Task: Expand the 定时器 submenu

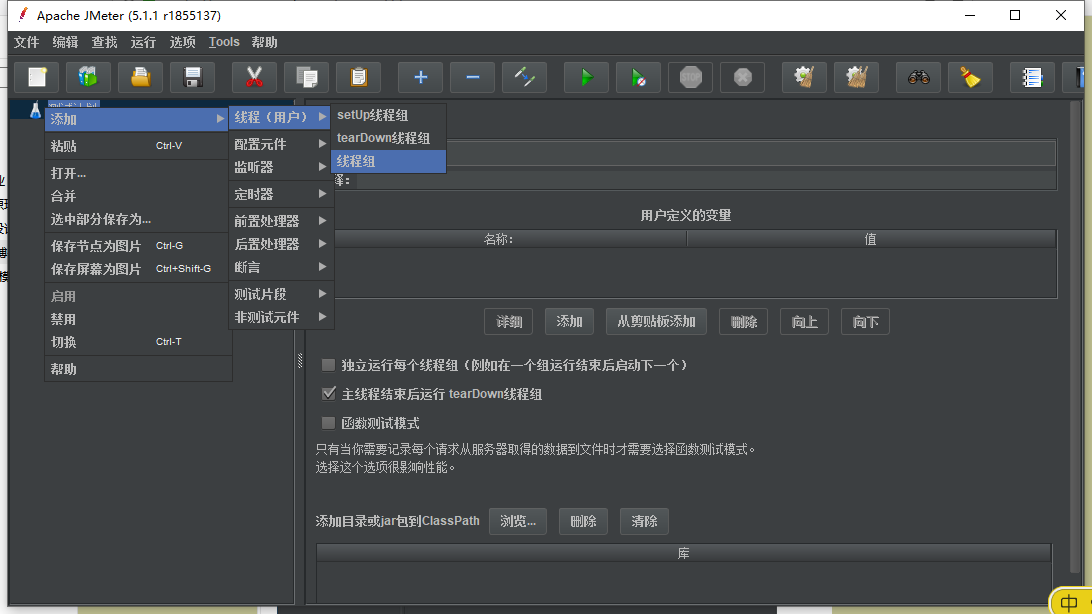Action: [x=280, y=194]
